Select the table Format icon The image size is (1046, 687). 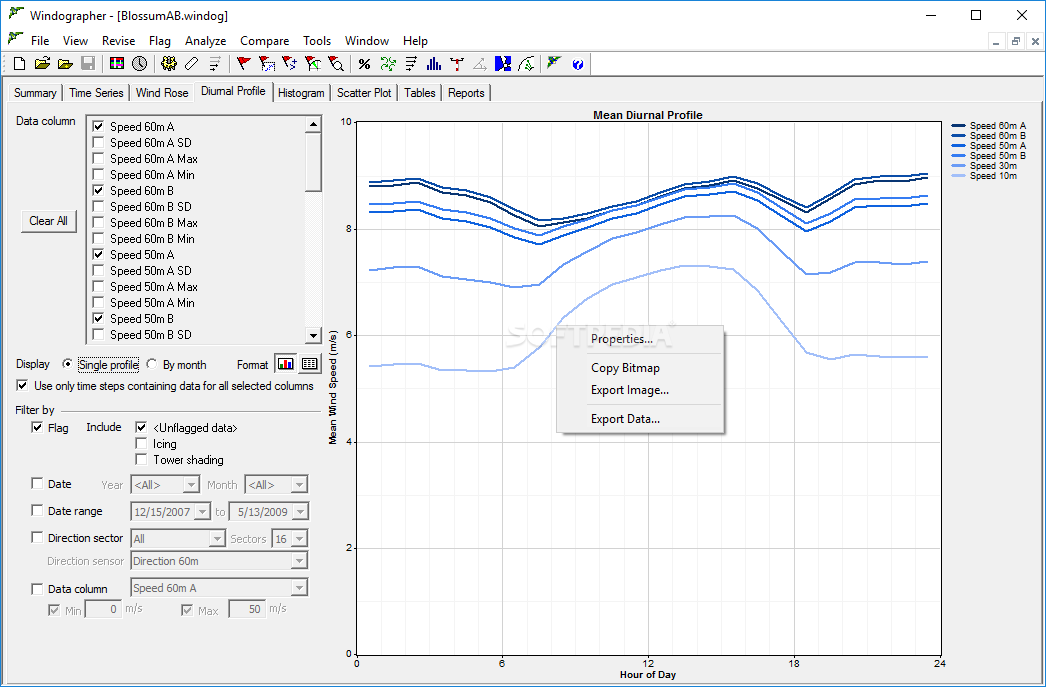(x=309, y=364)
